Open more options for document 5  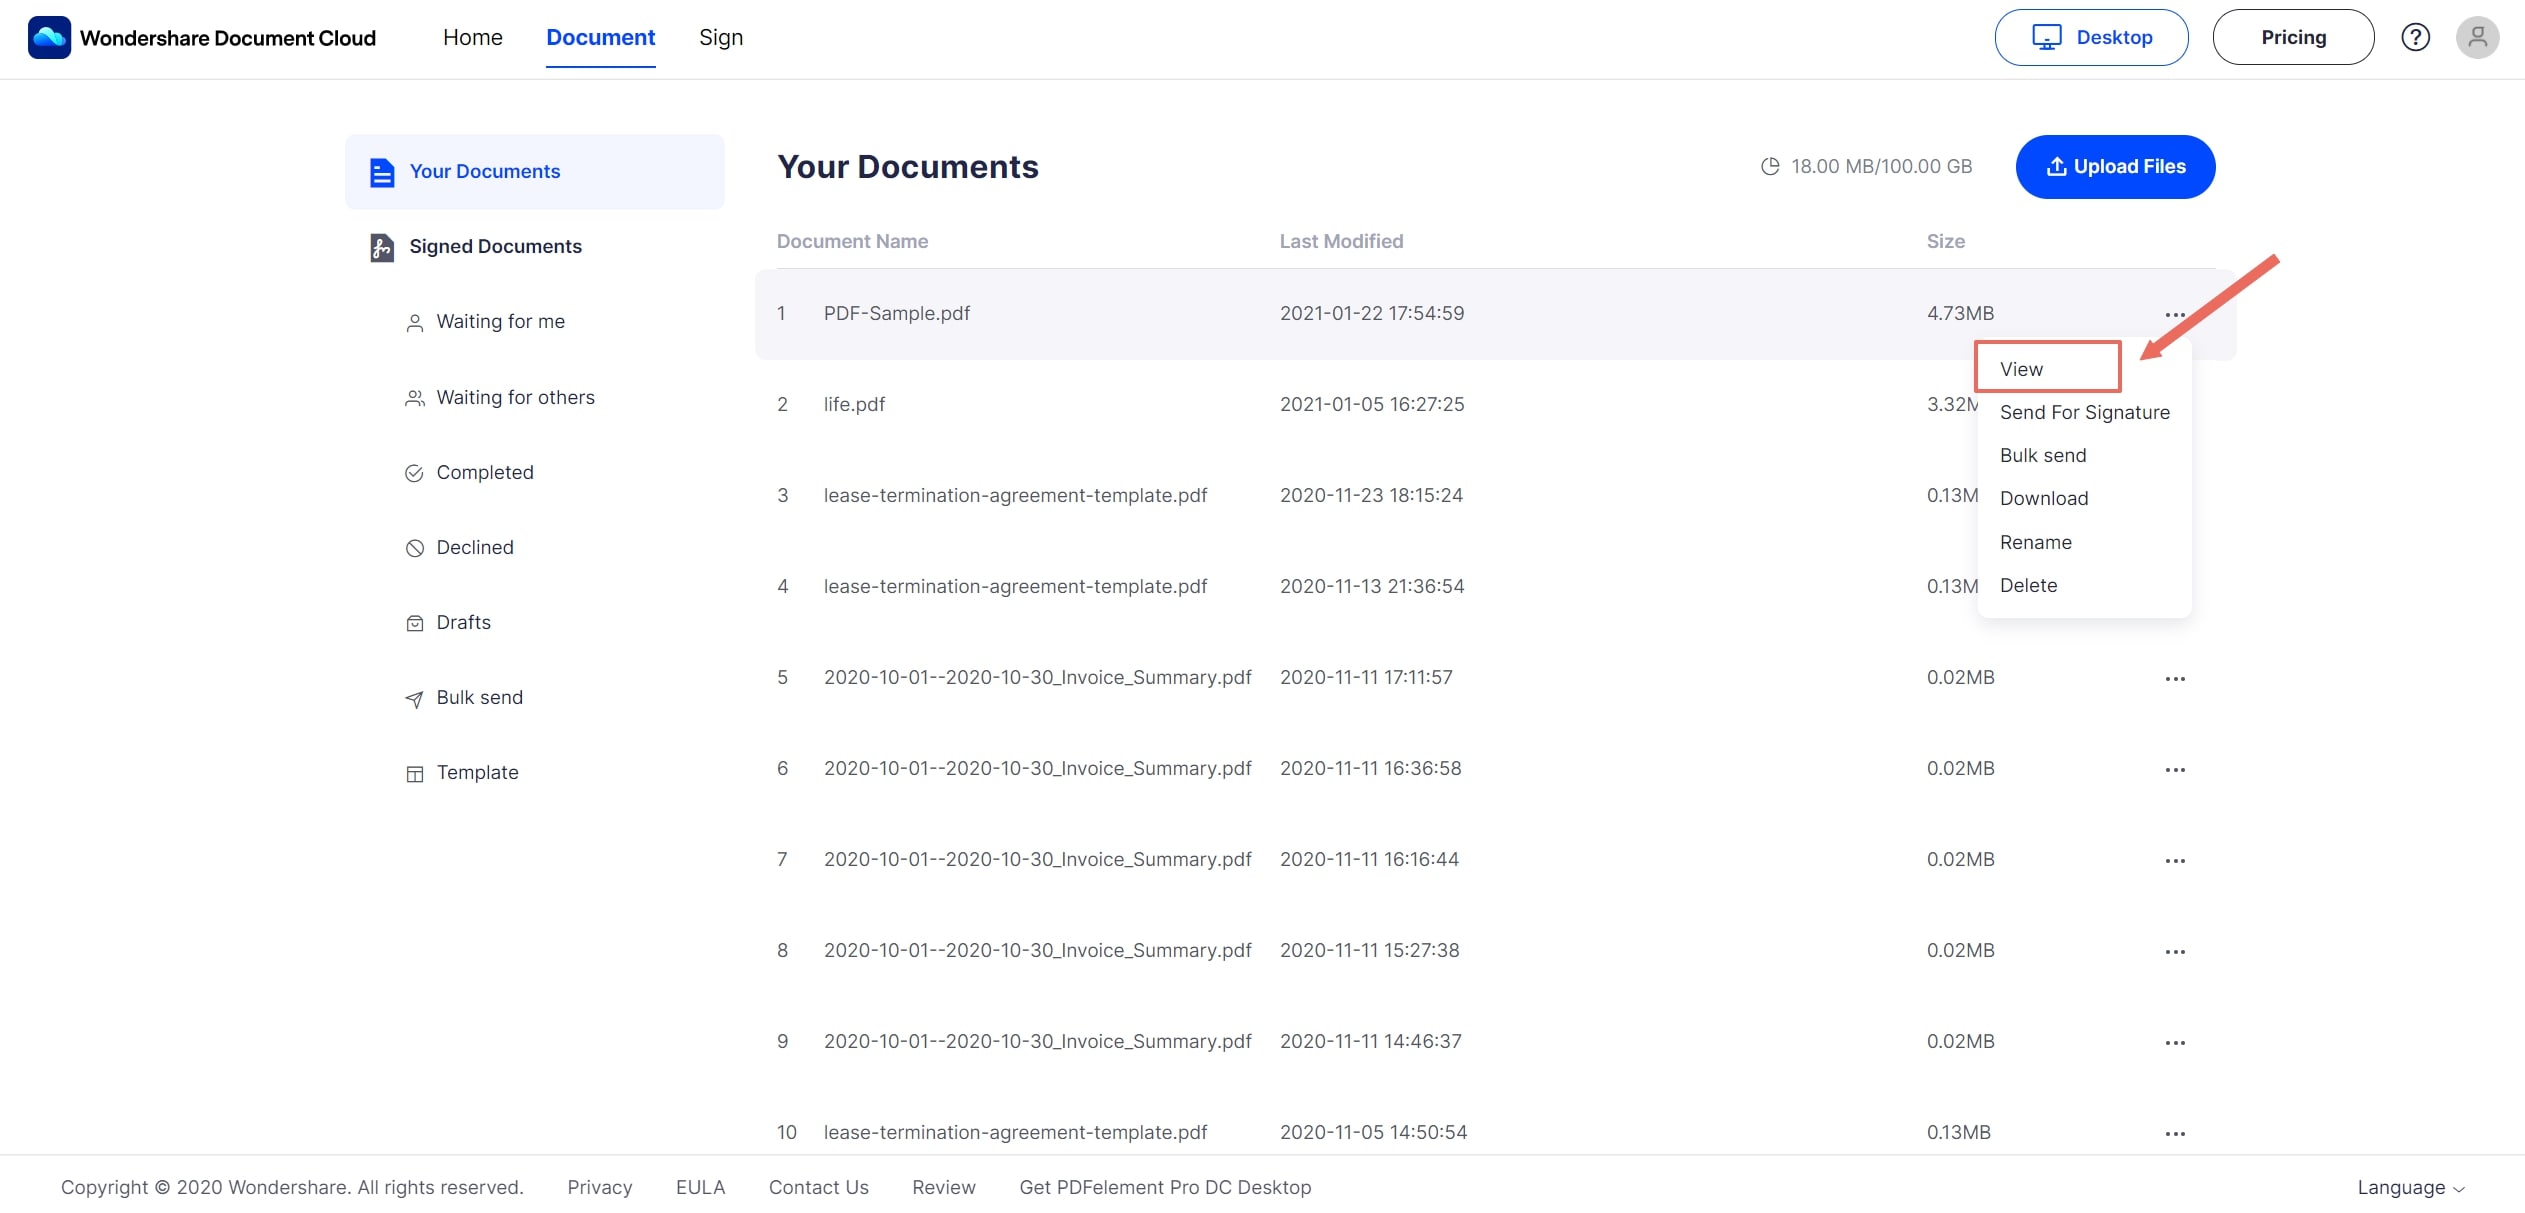coord(2175,679)
